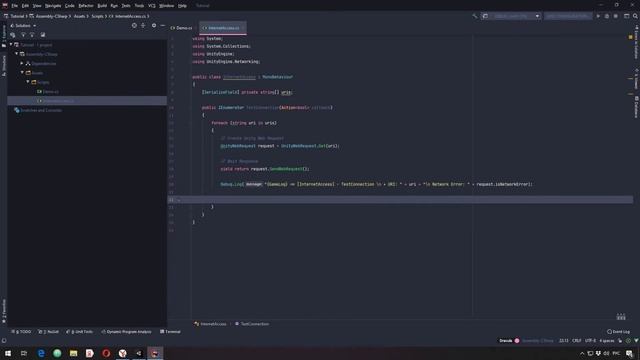Toggle the Structure side tool window tab
This screenshot has height=360, width=640.
(x=4, y=66)
